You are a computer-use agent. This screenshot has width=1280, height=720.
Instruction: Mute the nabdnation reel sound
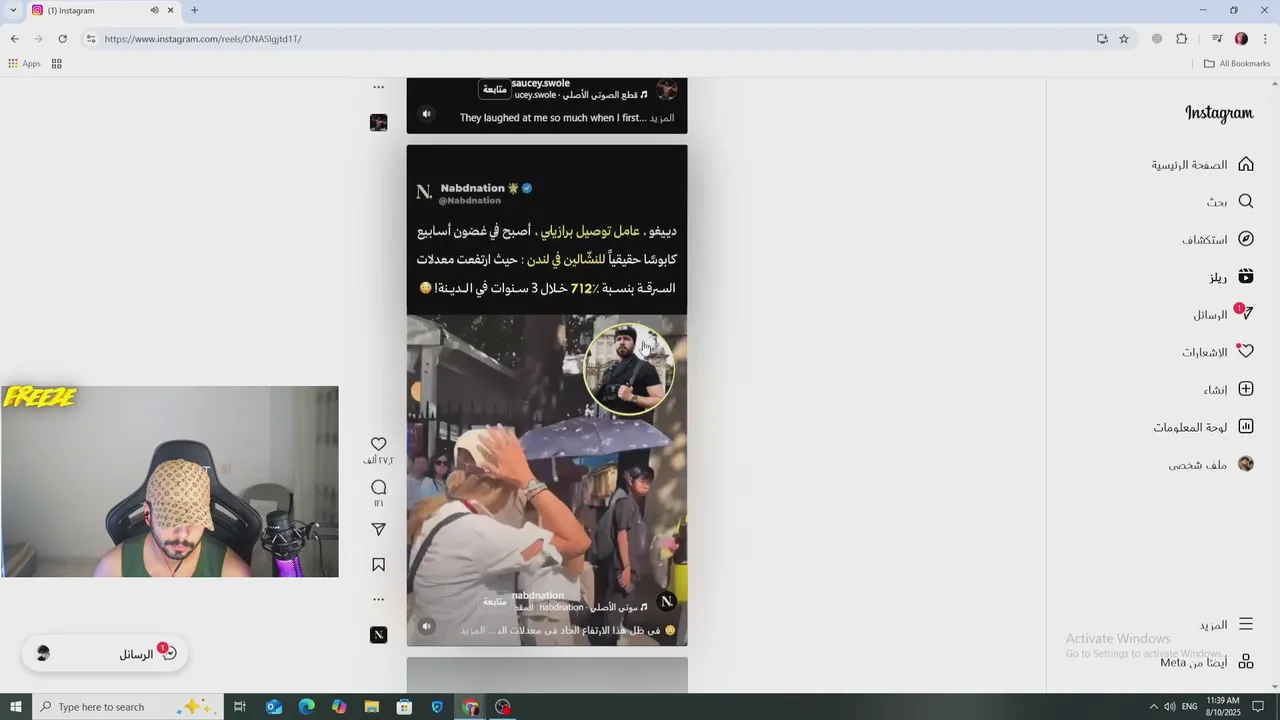(426, 626)
